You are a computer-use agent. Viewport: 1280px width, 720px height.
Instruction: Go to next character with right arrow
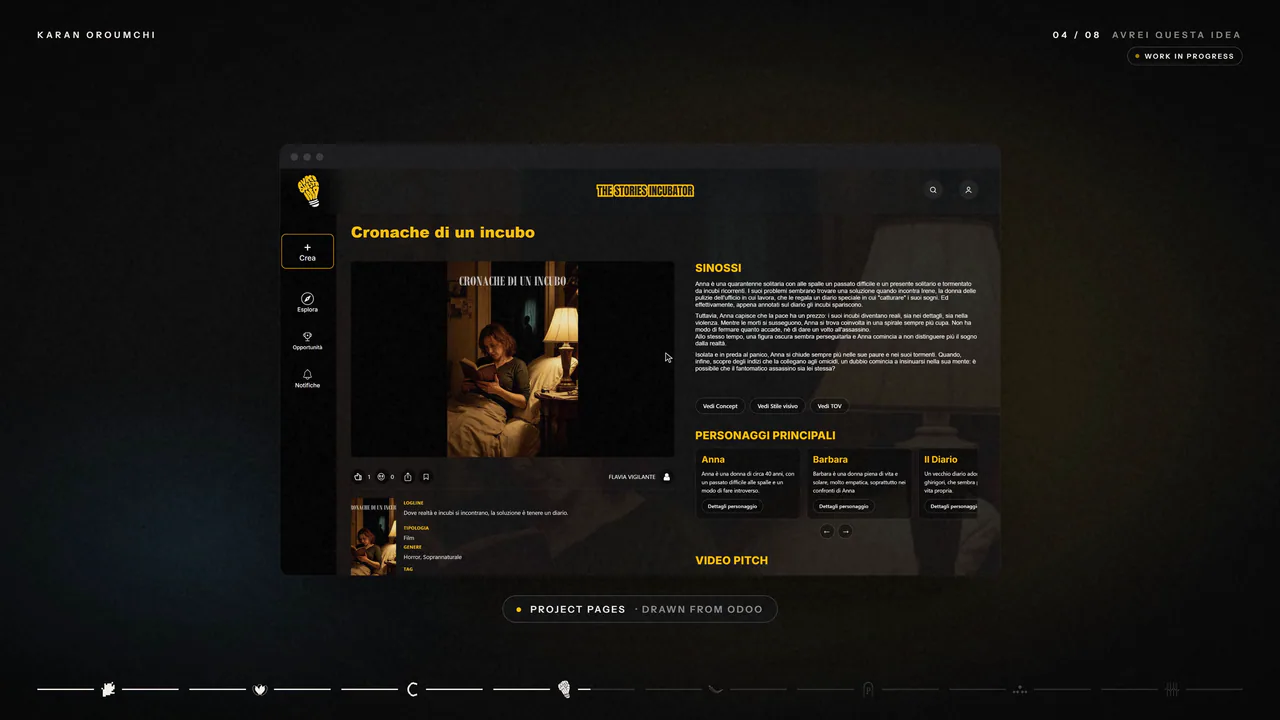[845, 531]
